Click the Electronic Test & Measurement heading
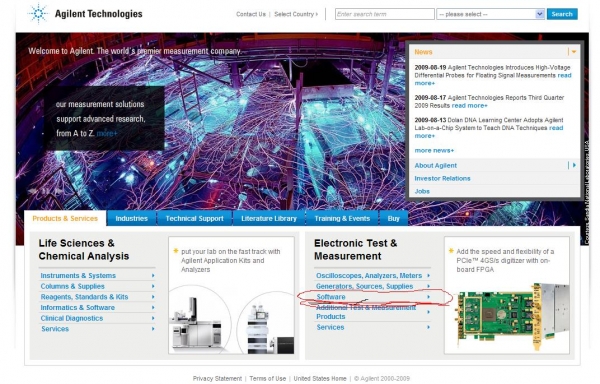 click(355, 249)
